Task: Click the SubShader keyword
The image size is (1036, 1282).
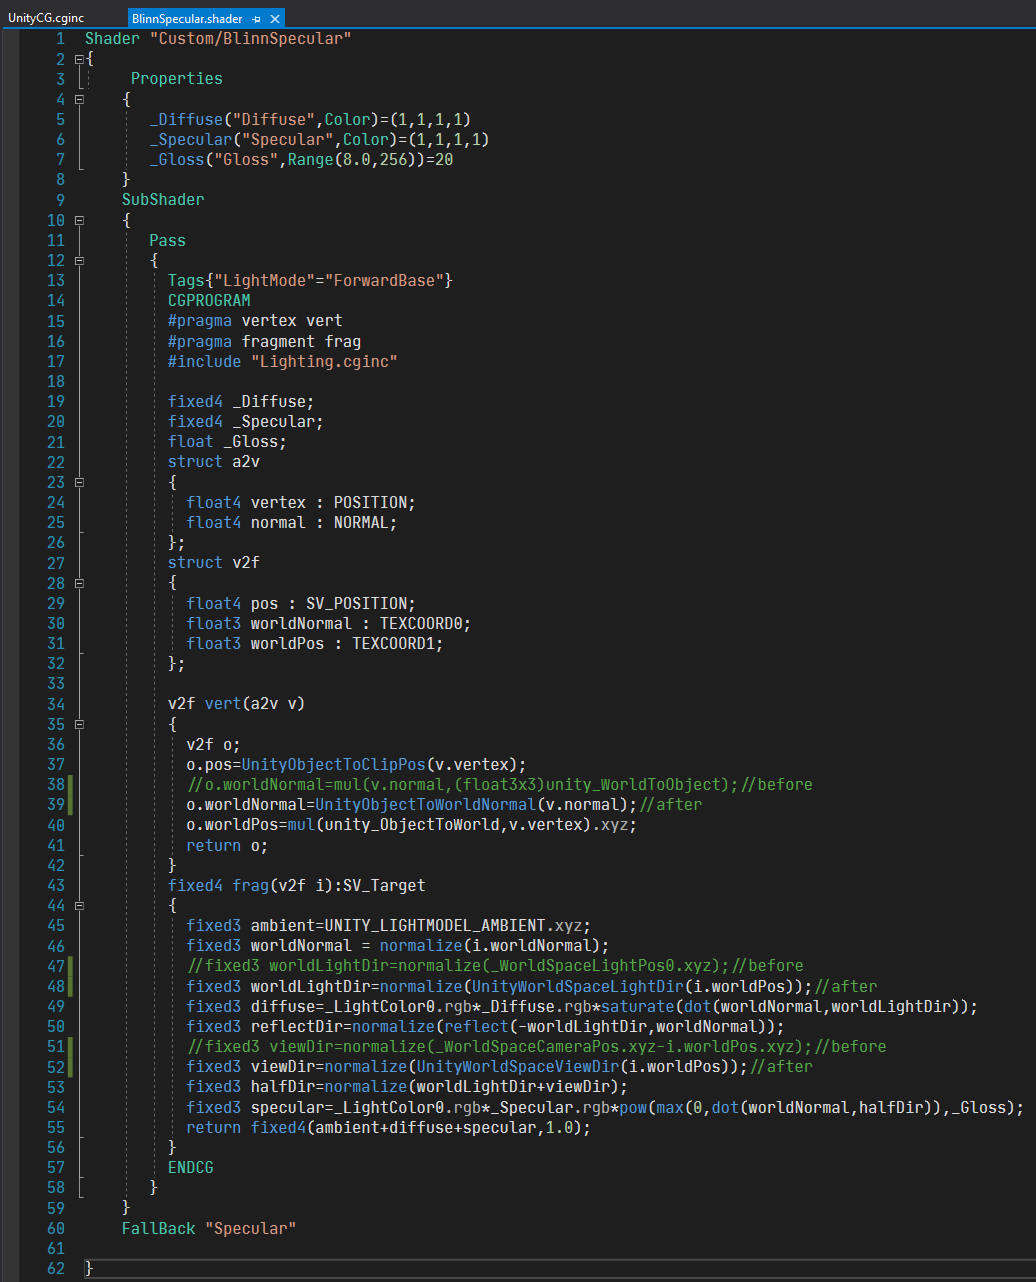Action: tap(163, 199)
